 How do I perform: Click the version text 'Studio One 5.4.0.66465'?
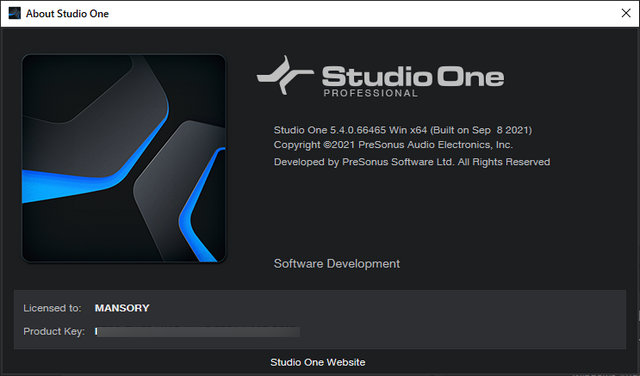point(330,130)
